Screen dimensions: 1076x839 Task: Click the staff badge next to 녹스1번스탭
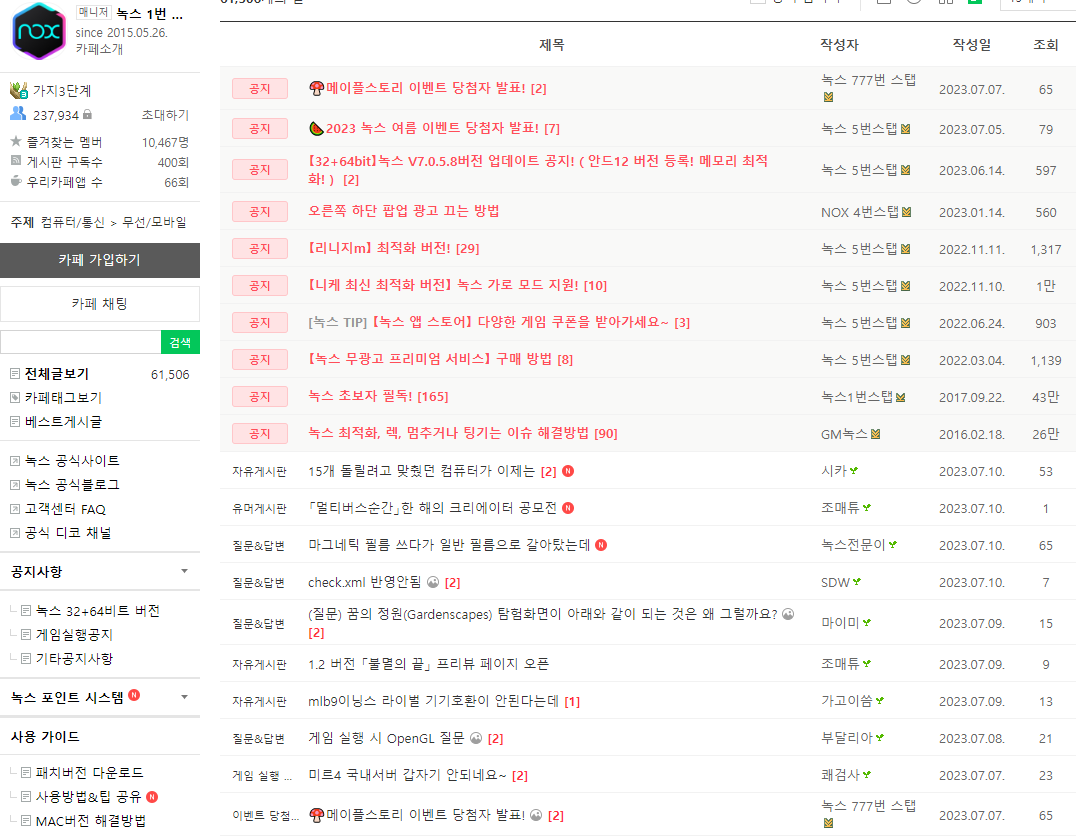click(x=900, y=397)
